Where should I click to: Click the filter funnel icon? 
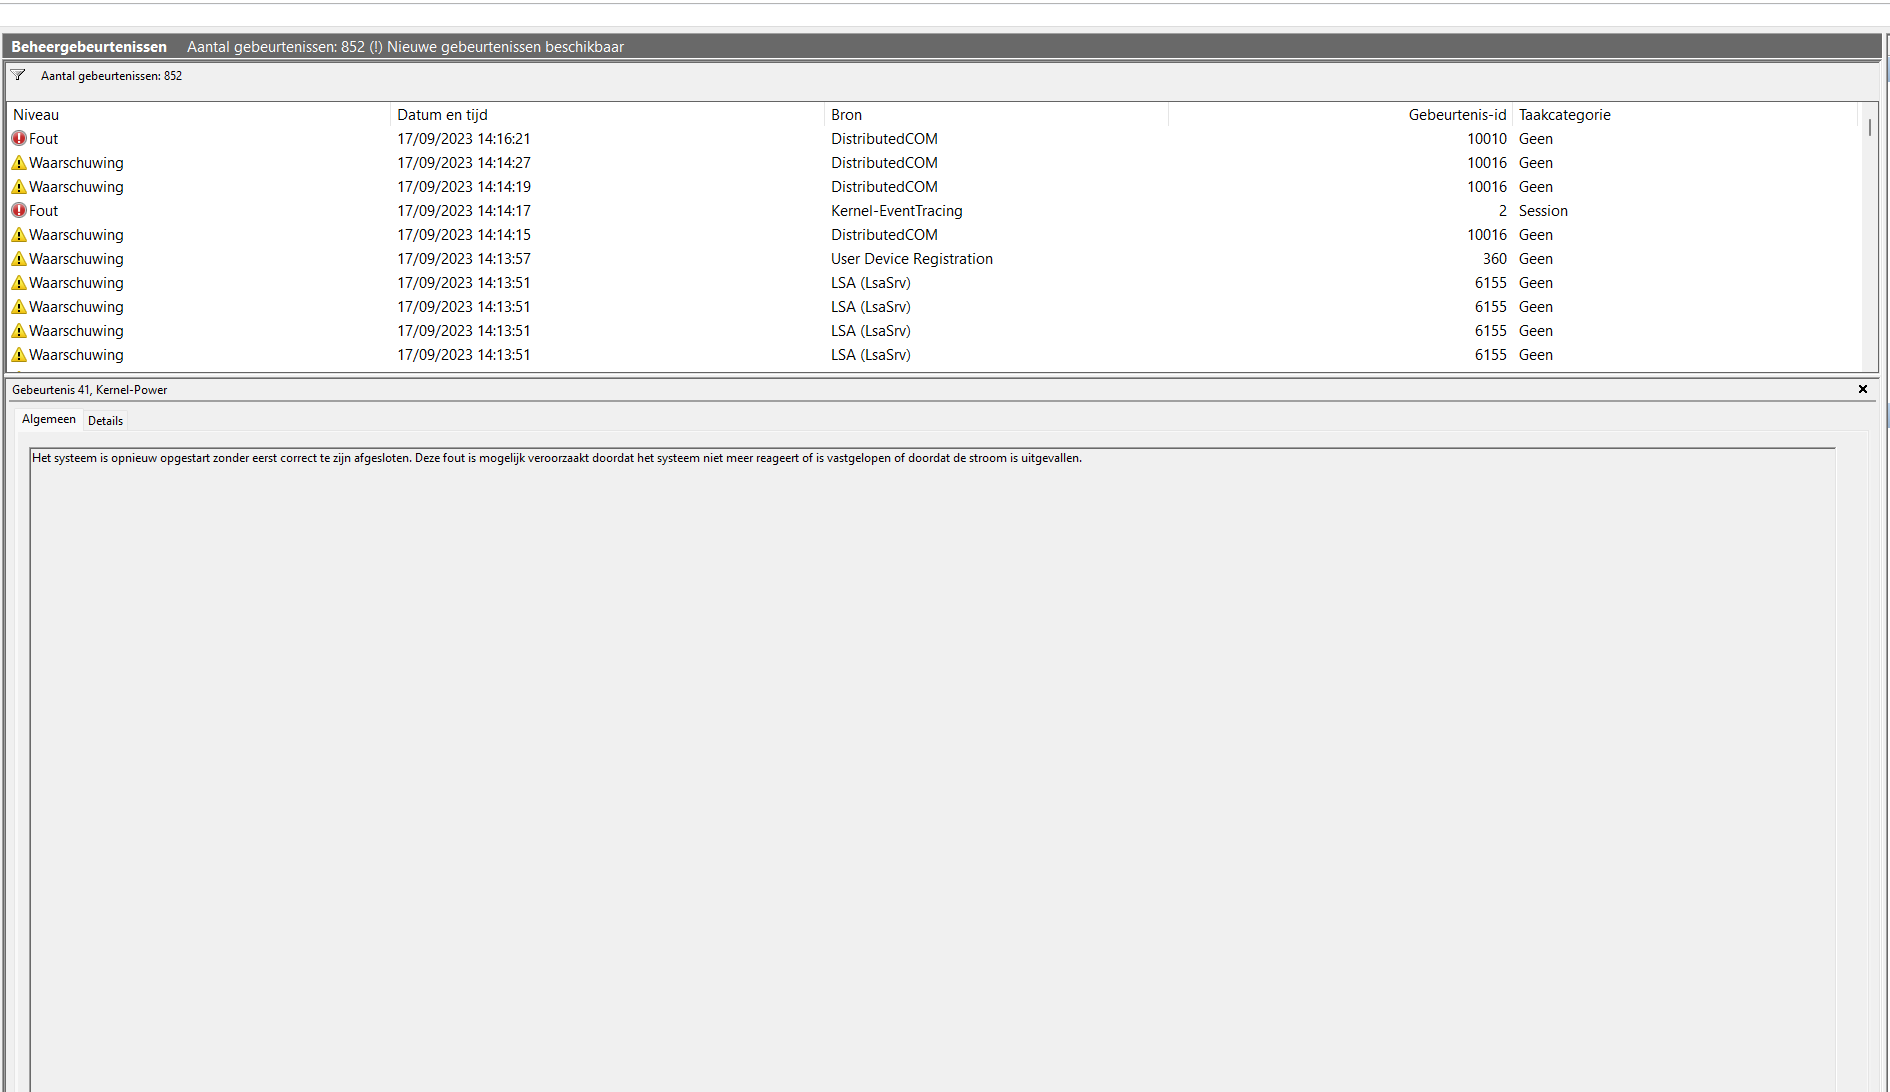[x=18, y=75]
